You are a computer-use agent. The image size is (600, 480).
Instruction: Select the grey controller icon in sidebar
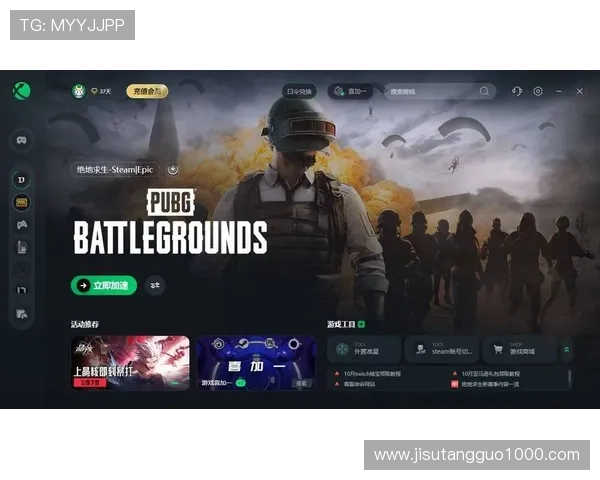[22, 225]
